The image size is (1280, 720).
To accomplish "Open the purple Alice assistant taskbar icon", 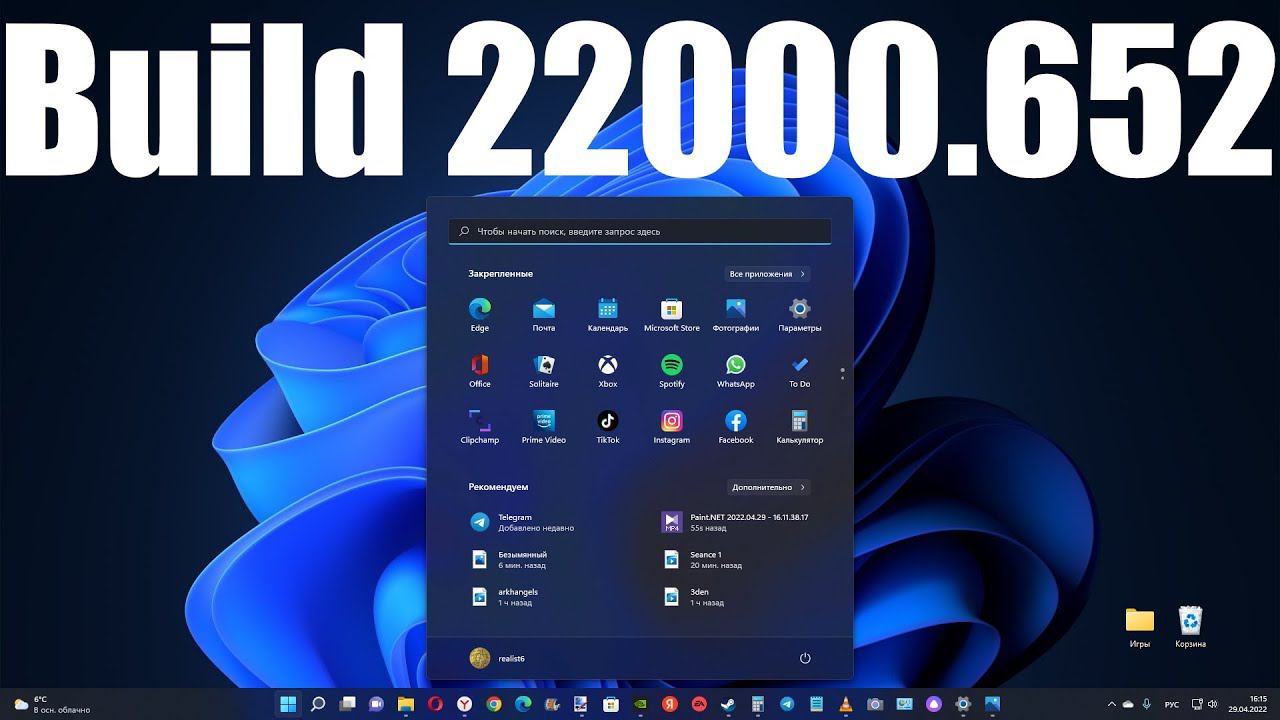I will click(x=934, y=704).
